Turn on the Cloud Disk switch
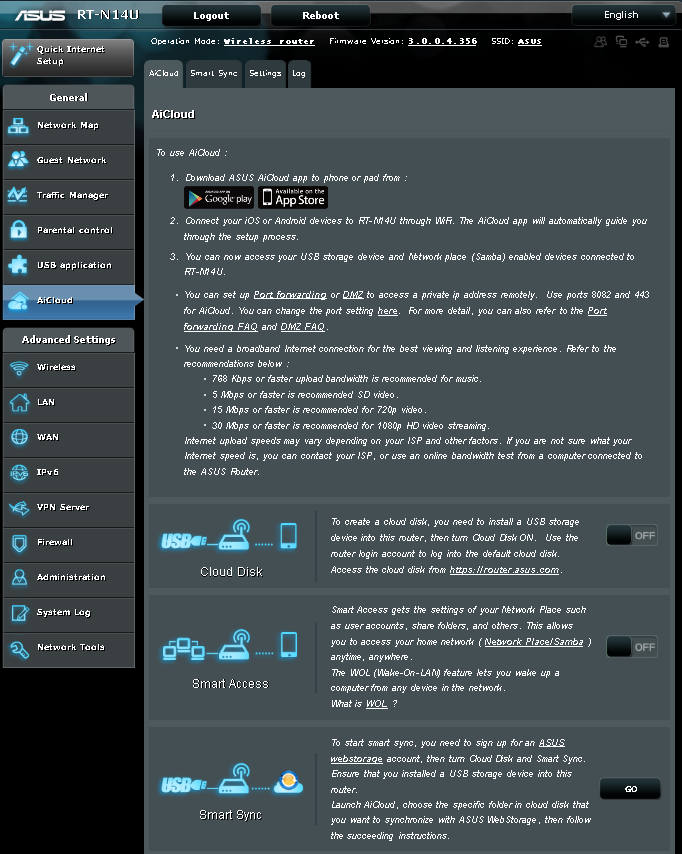 [x=632, y=535]
